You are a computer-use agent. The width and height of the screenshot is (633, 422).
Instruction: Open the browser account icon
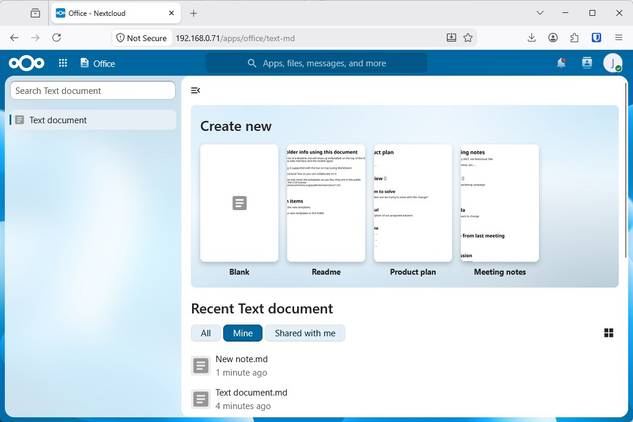click(x=553, y=38)
